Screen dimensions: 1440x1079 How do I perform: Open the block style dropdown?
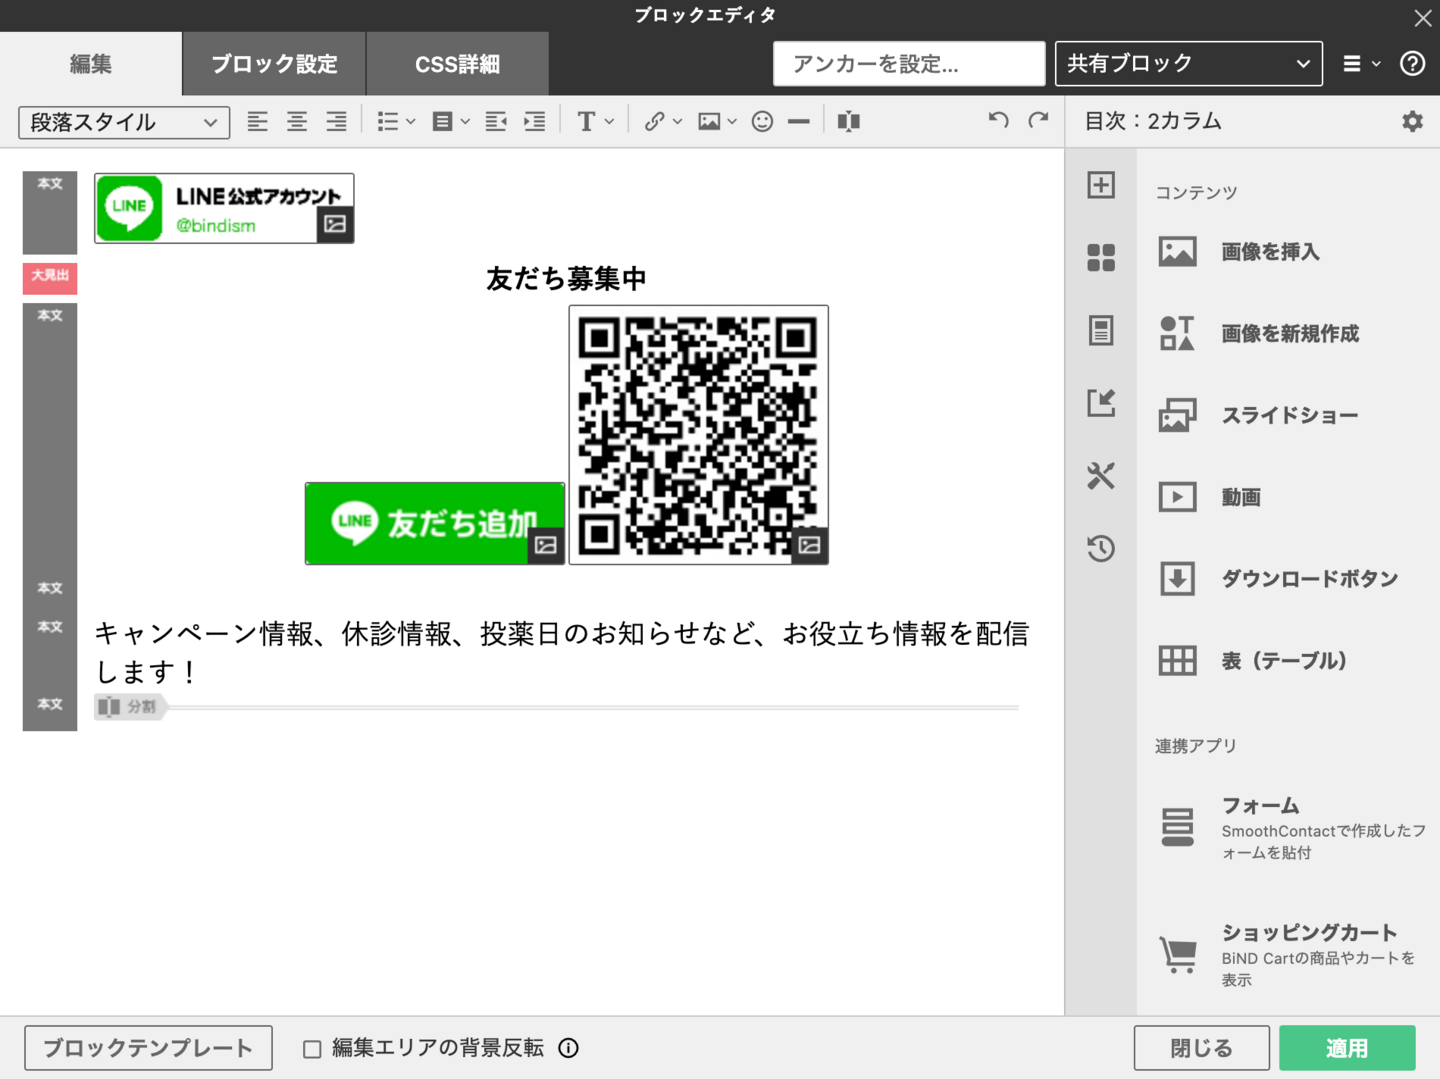(451, 122)
